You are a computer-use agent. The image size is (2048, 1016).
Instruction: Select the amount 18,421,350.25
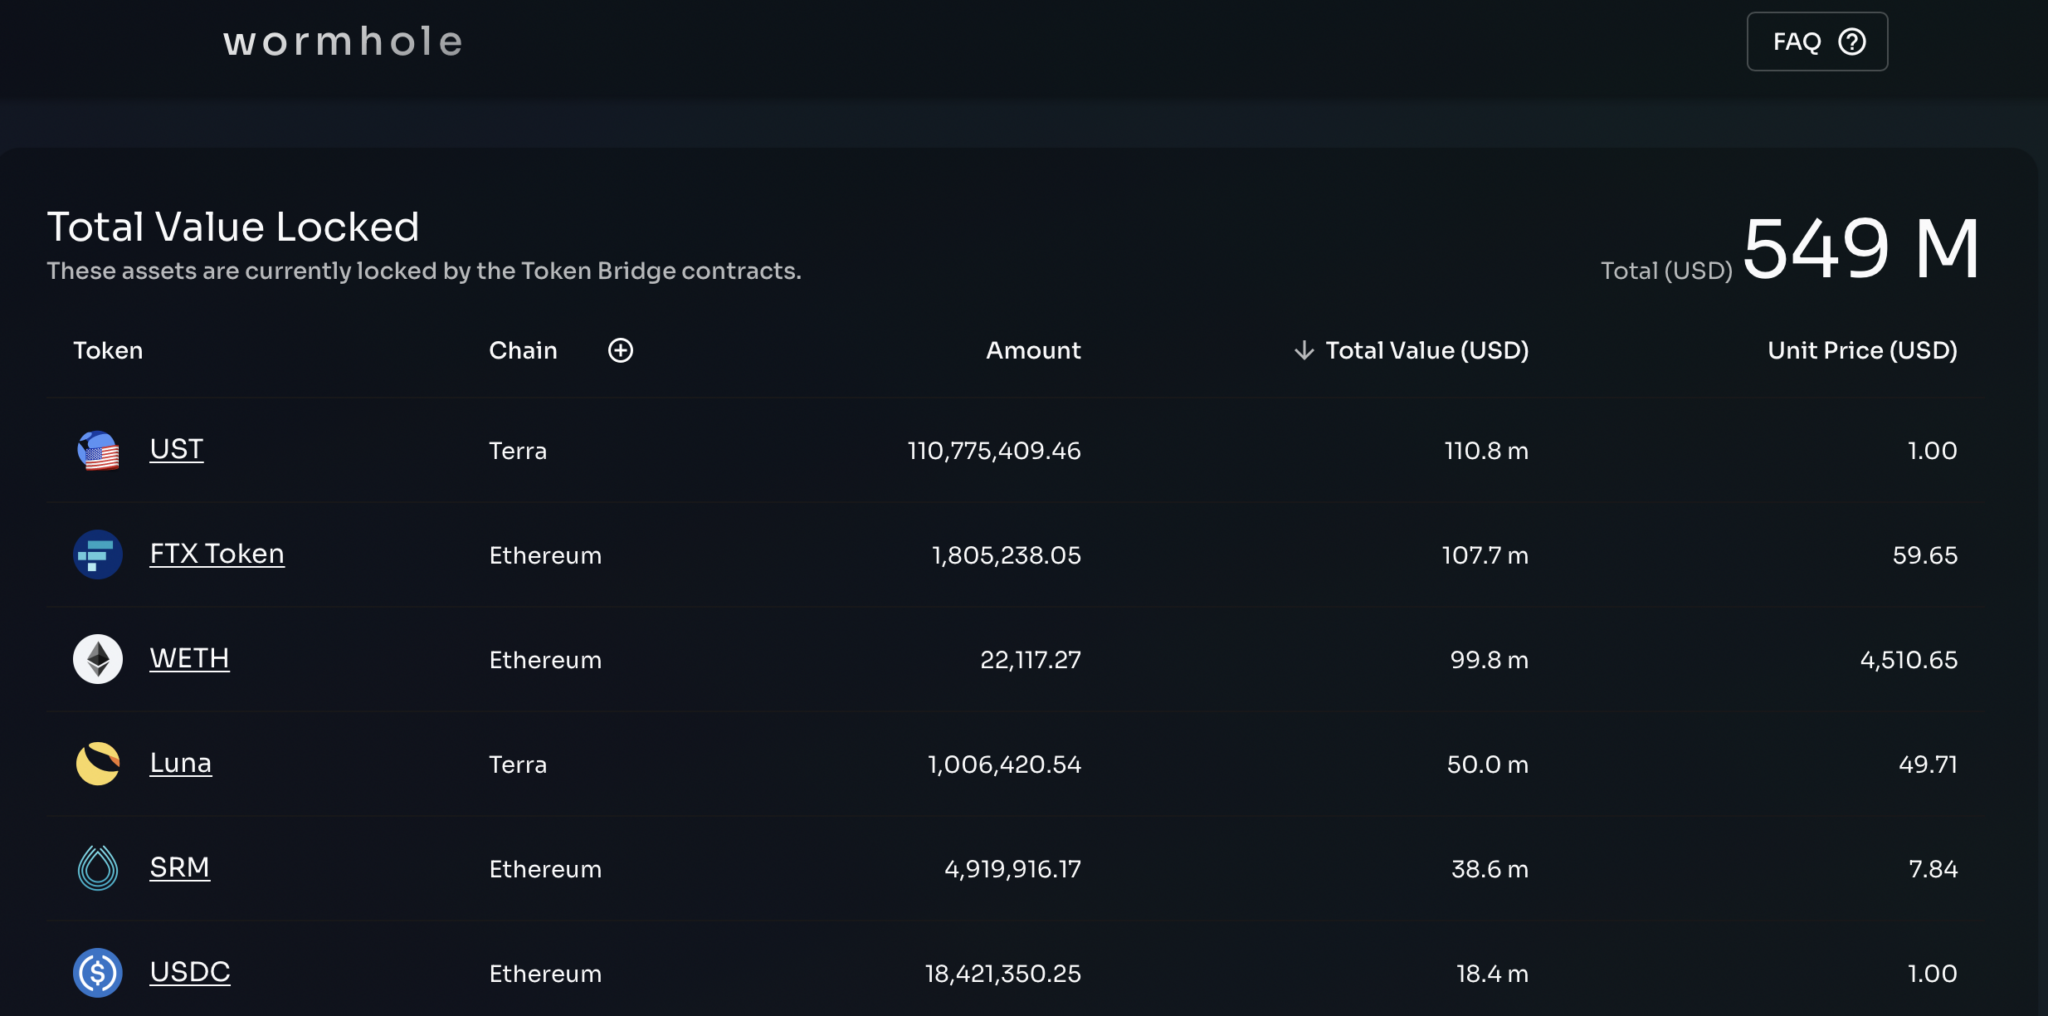(1003, 974)
